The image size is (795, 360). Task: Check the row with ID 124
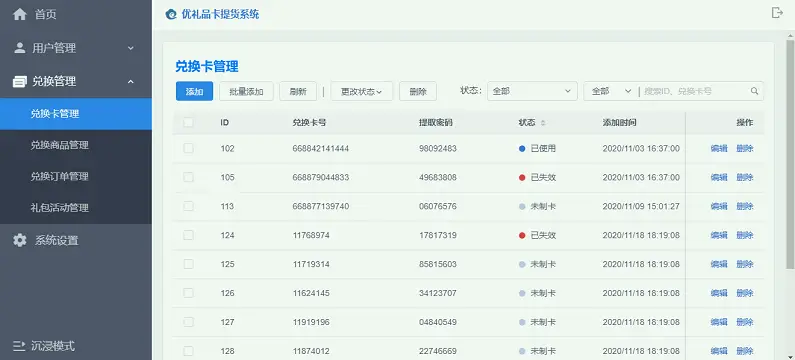coord(188,235)
